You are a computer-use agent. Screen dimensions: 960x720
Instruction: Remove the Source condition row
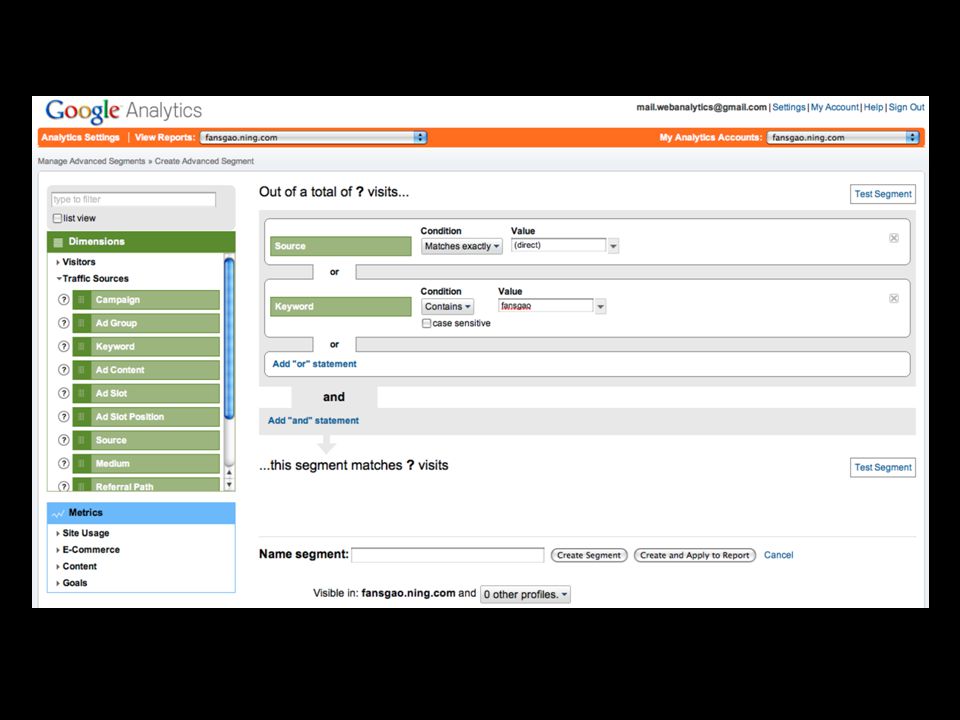894,238
